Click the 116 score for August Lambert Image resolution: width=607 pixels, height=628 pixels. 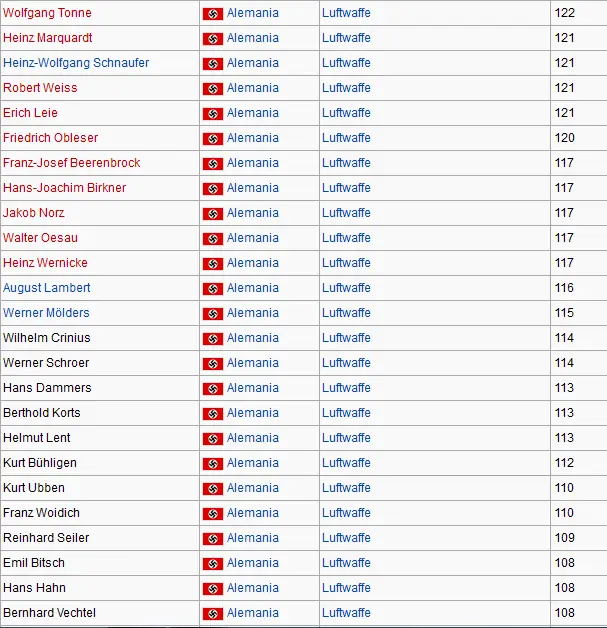[564, 288]
